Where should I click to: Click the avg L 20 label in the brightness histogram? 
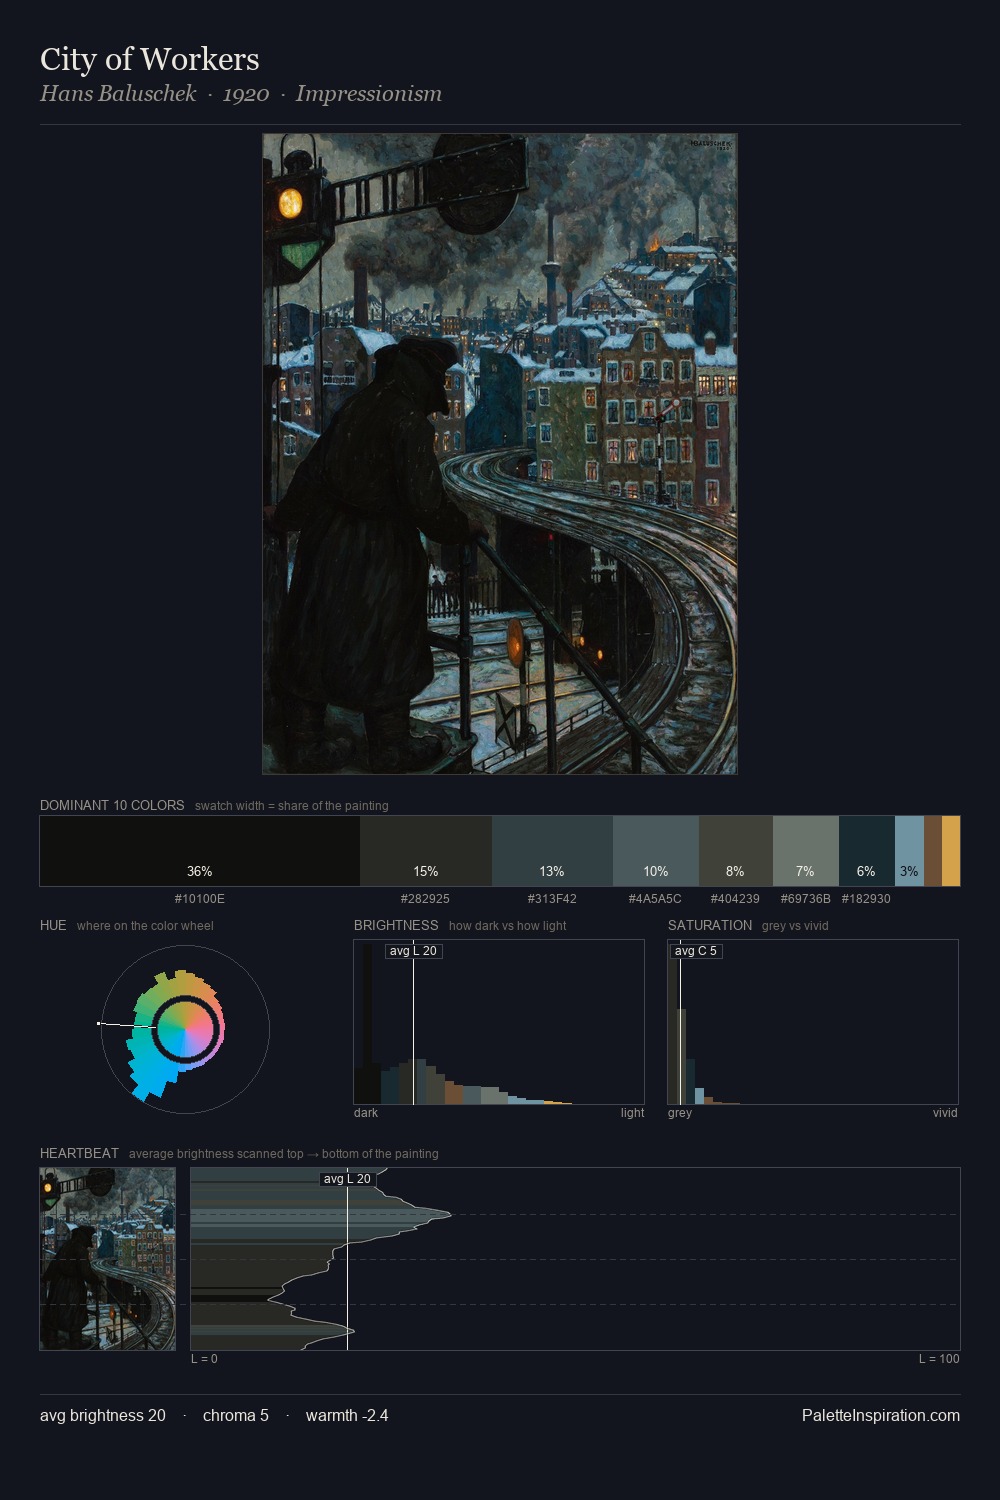(413, 951)
